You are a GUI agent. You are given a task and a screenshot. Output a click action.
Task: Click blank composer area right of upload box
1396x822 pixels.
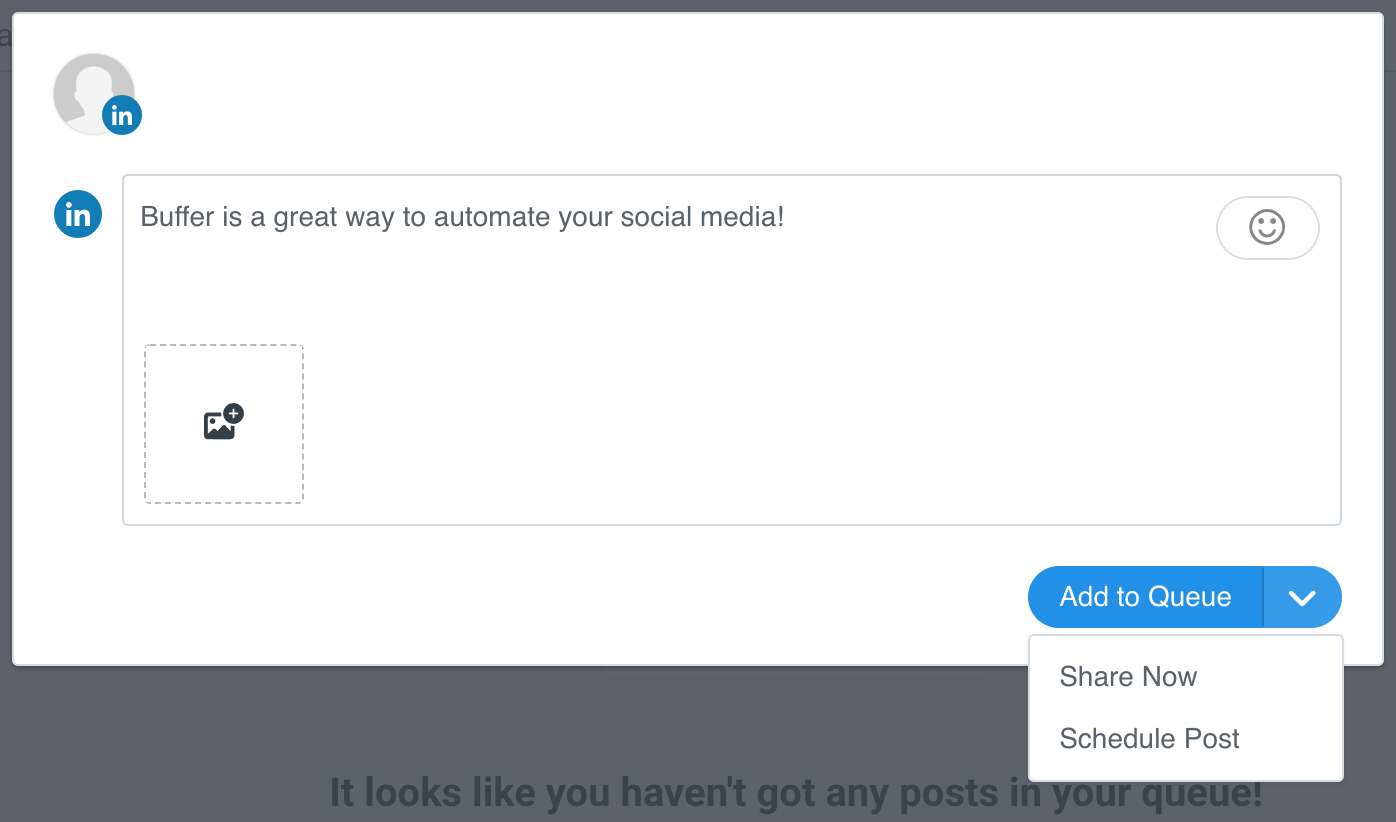click(x=800, y=430)
